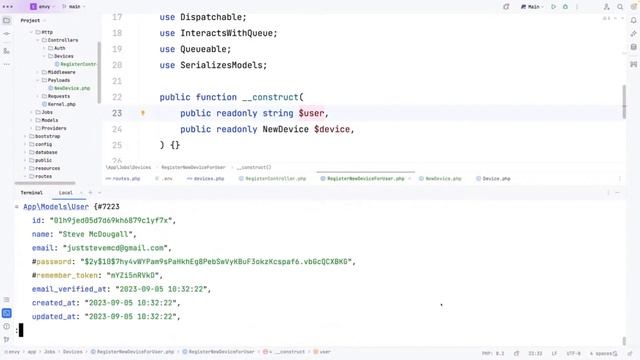640x360 pixels.
Task: Open the Notifications bell icon
Action: click(x=633, y=20)
